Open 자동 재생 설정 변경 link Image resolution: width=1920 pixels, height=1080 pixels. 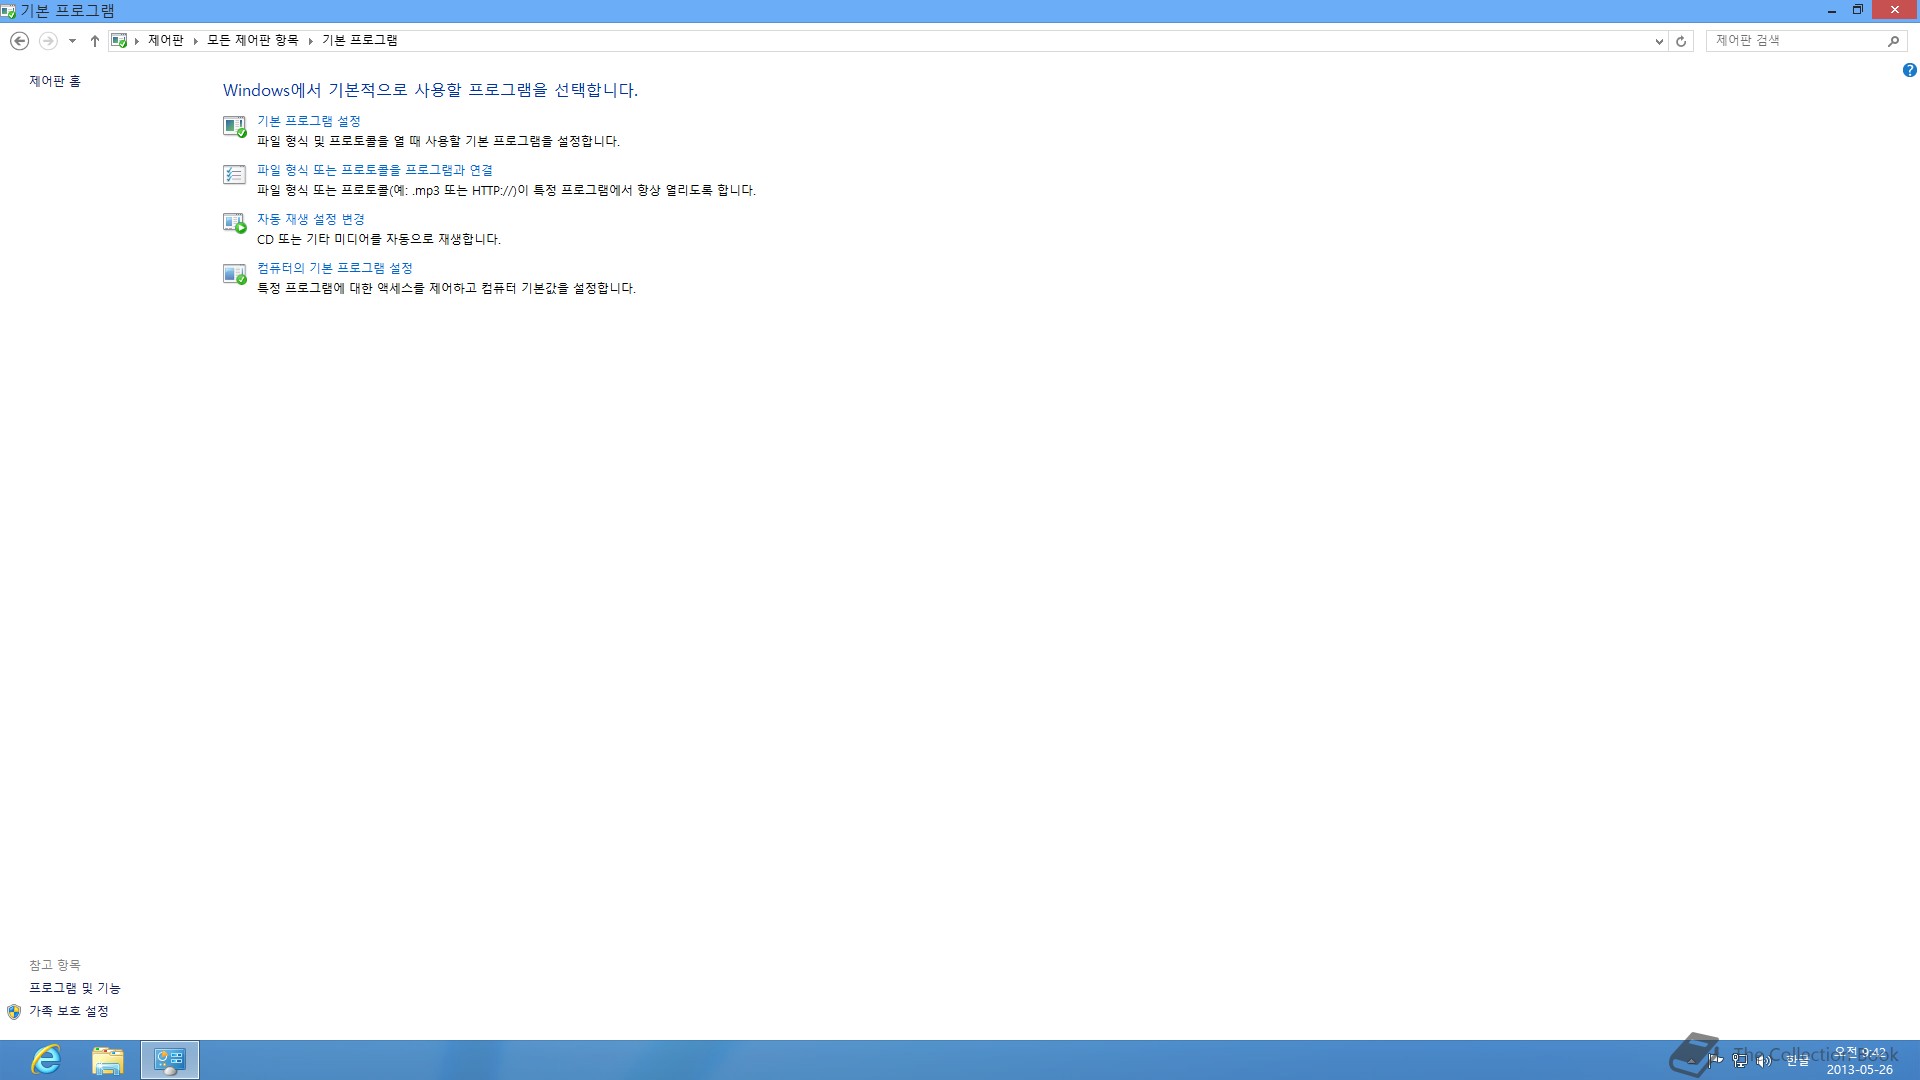point(310,219)
